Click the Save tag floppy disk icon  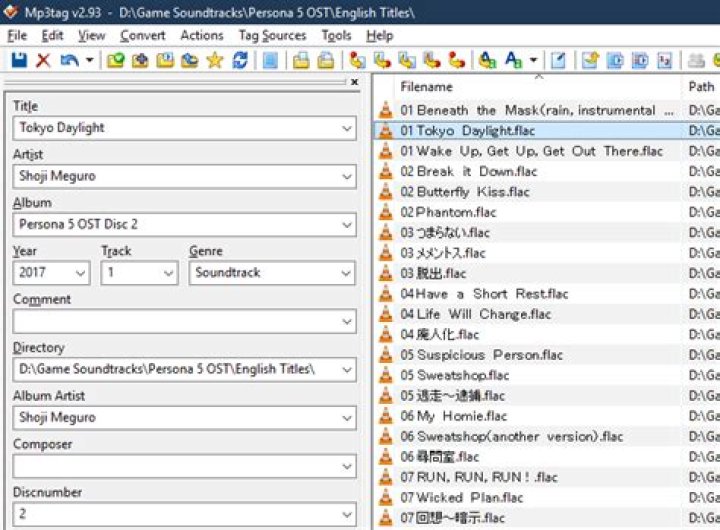click(x=19, y=60)
